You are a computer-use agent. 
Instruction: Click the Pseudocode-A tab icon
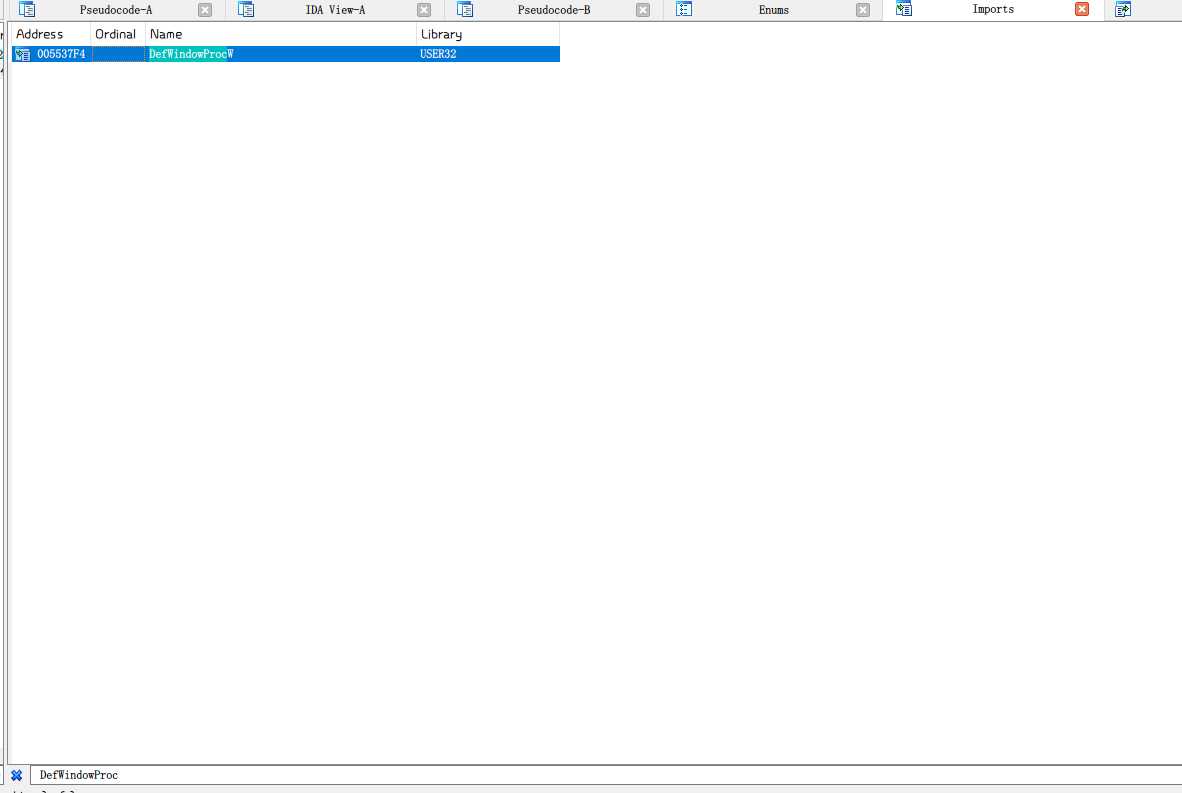click(27, 9)
